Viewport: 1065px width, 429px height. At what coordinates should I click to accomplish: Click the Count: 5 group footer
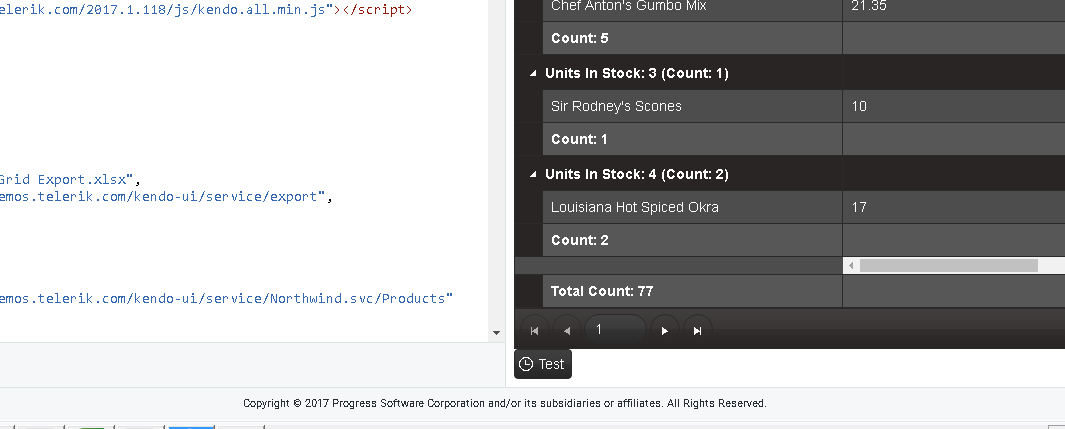[580, 39]
